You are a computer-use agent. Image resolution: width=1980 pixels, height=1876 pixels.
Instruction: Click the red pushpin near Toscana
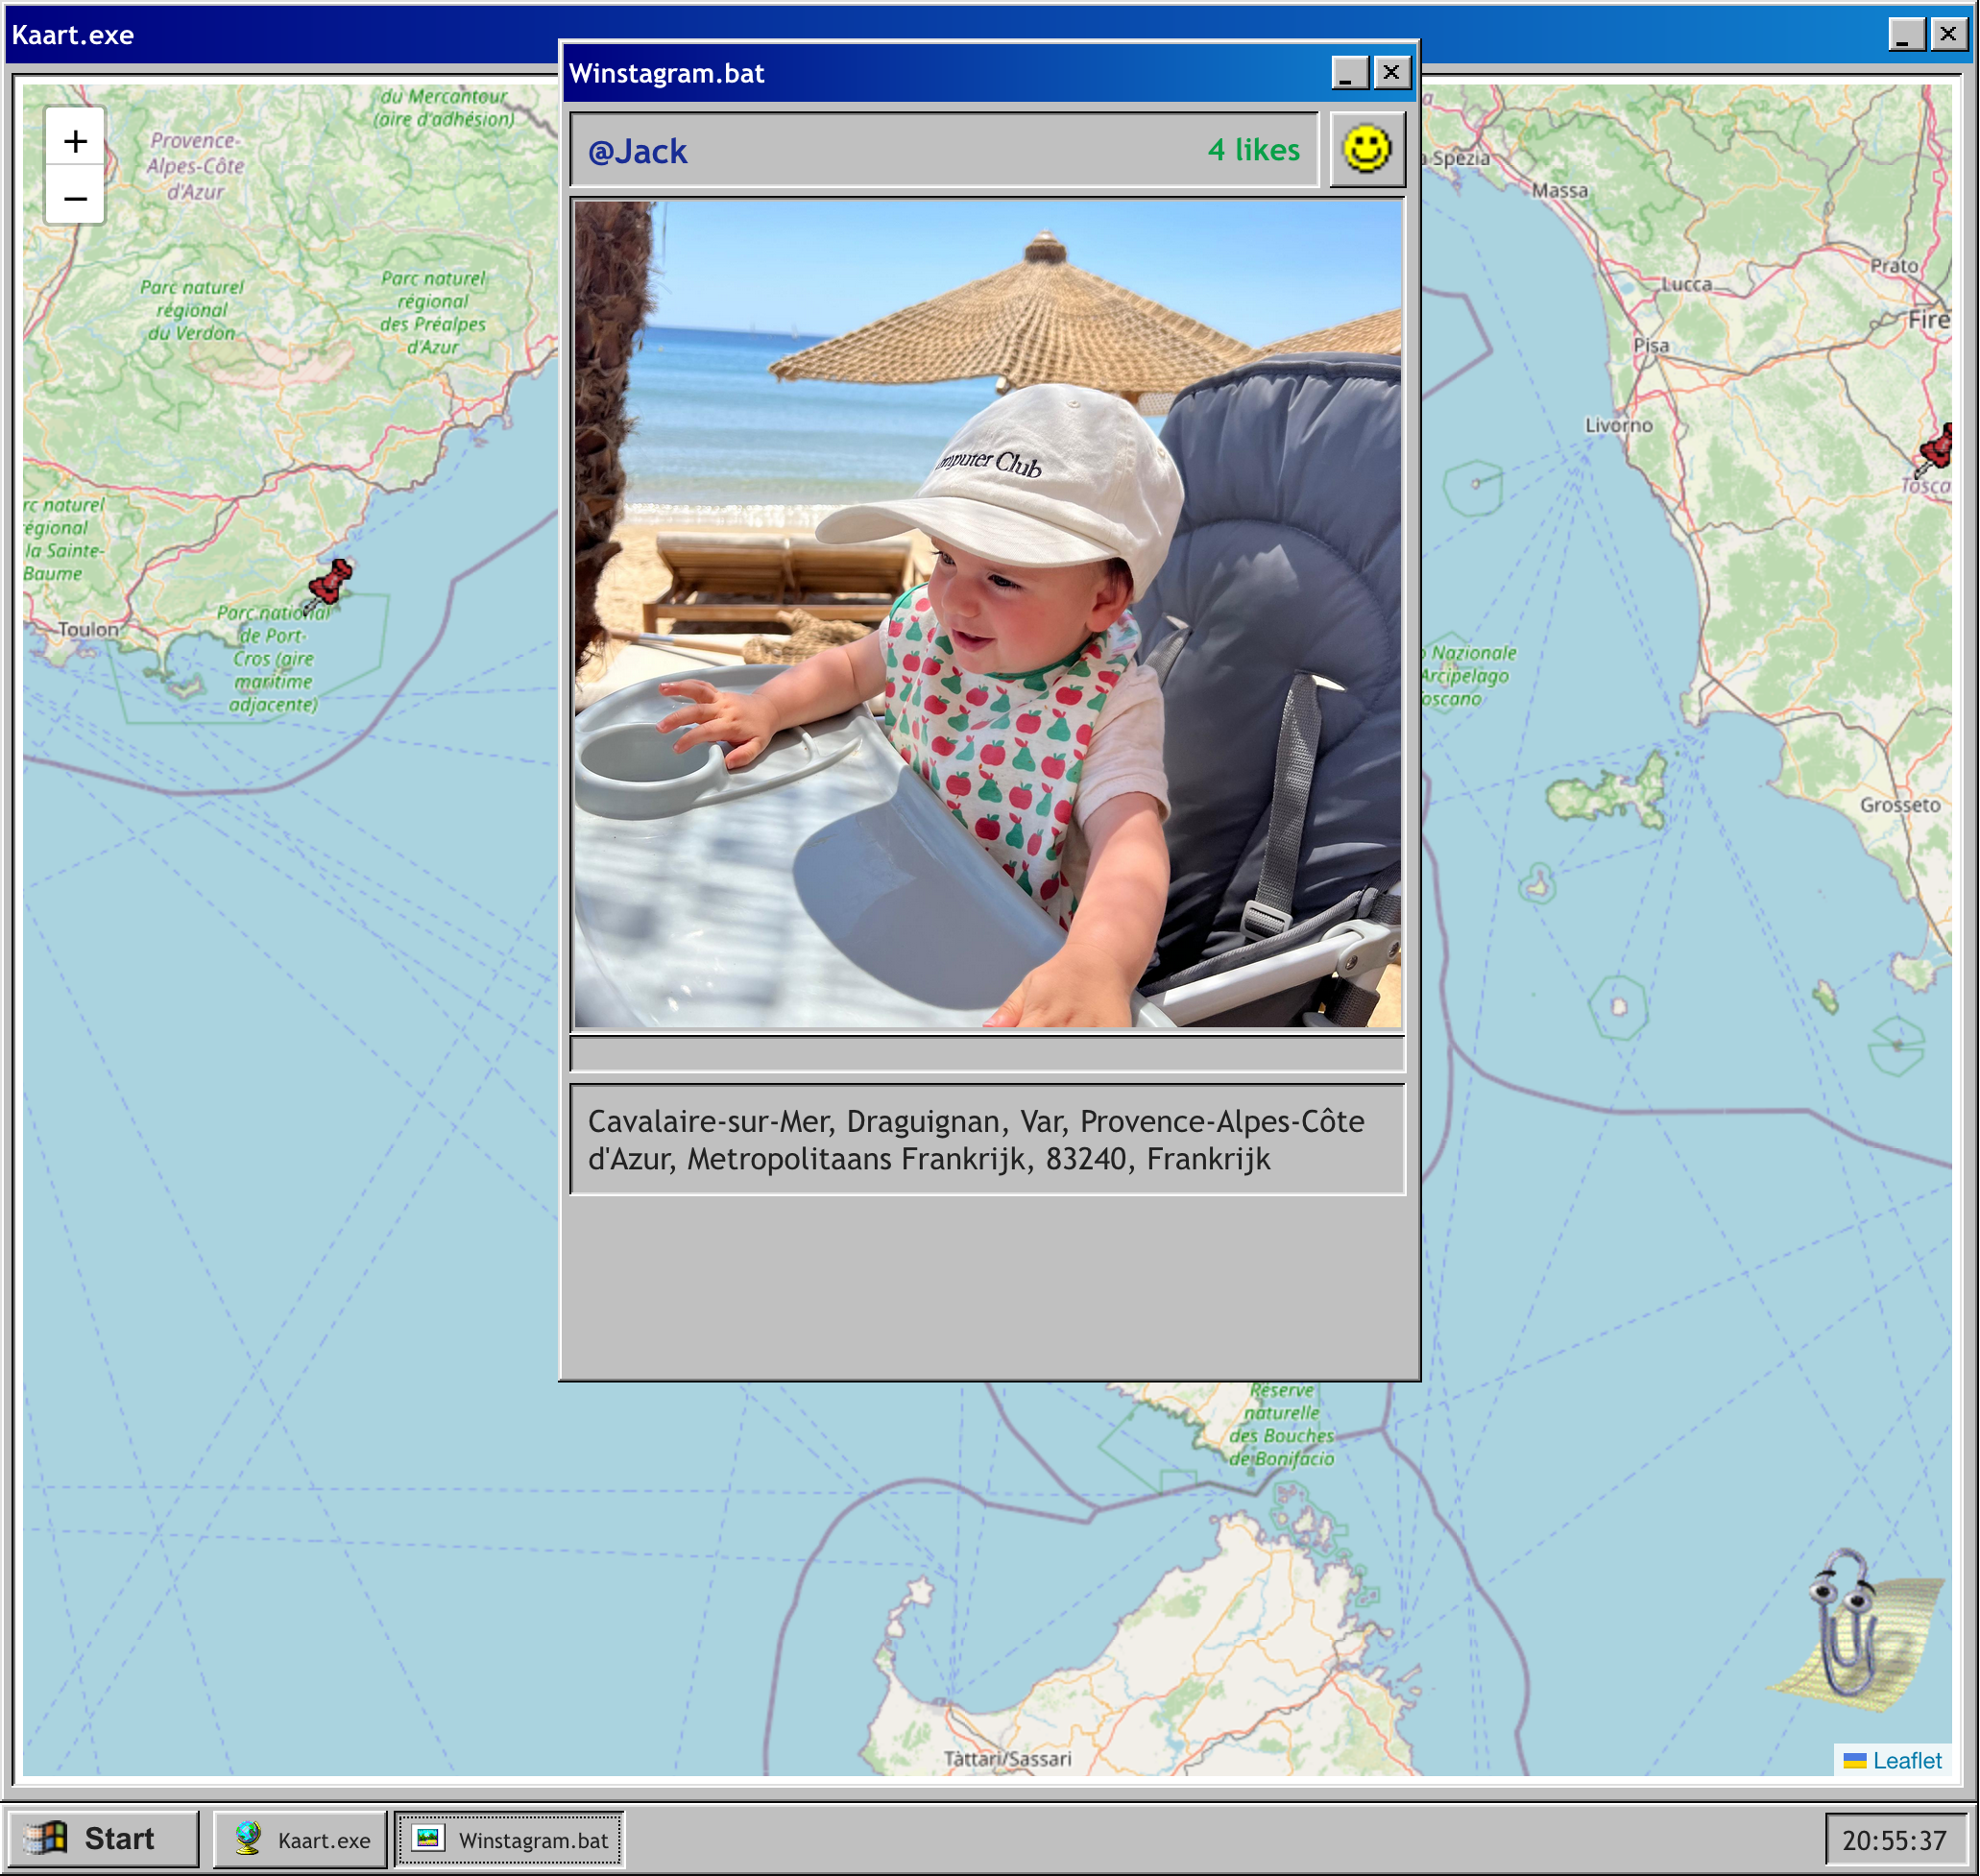point(1938,448)
